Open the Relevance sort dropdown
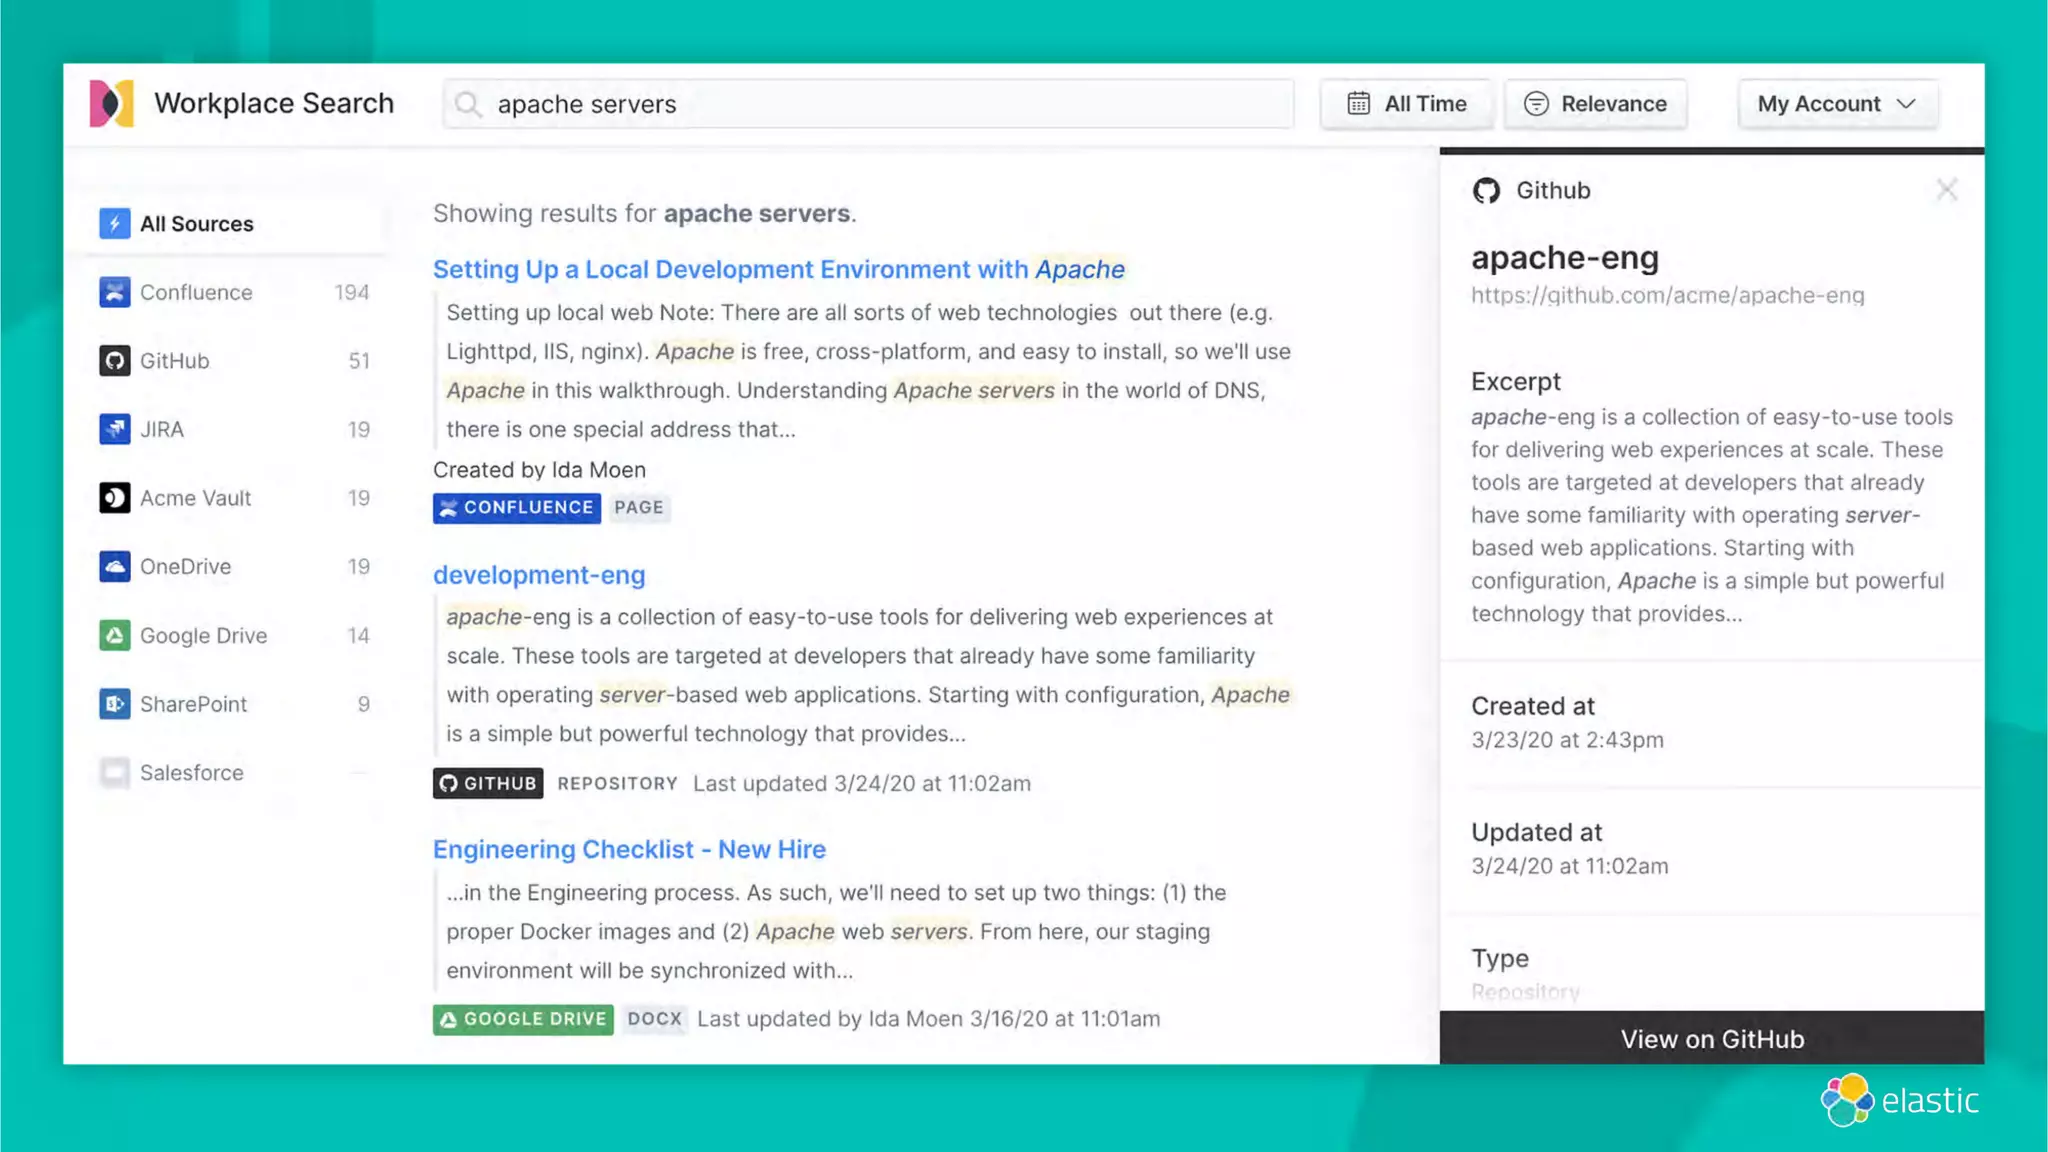 pos(1595,104)
